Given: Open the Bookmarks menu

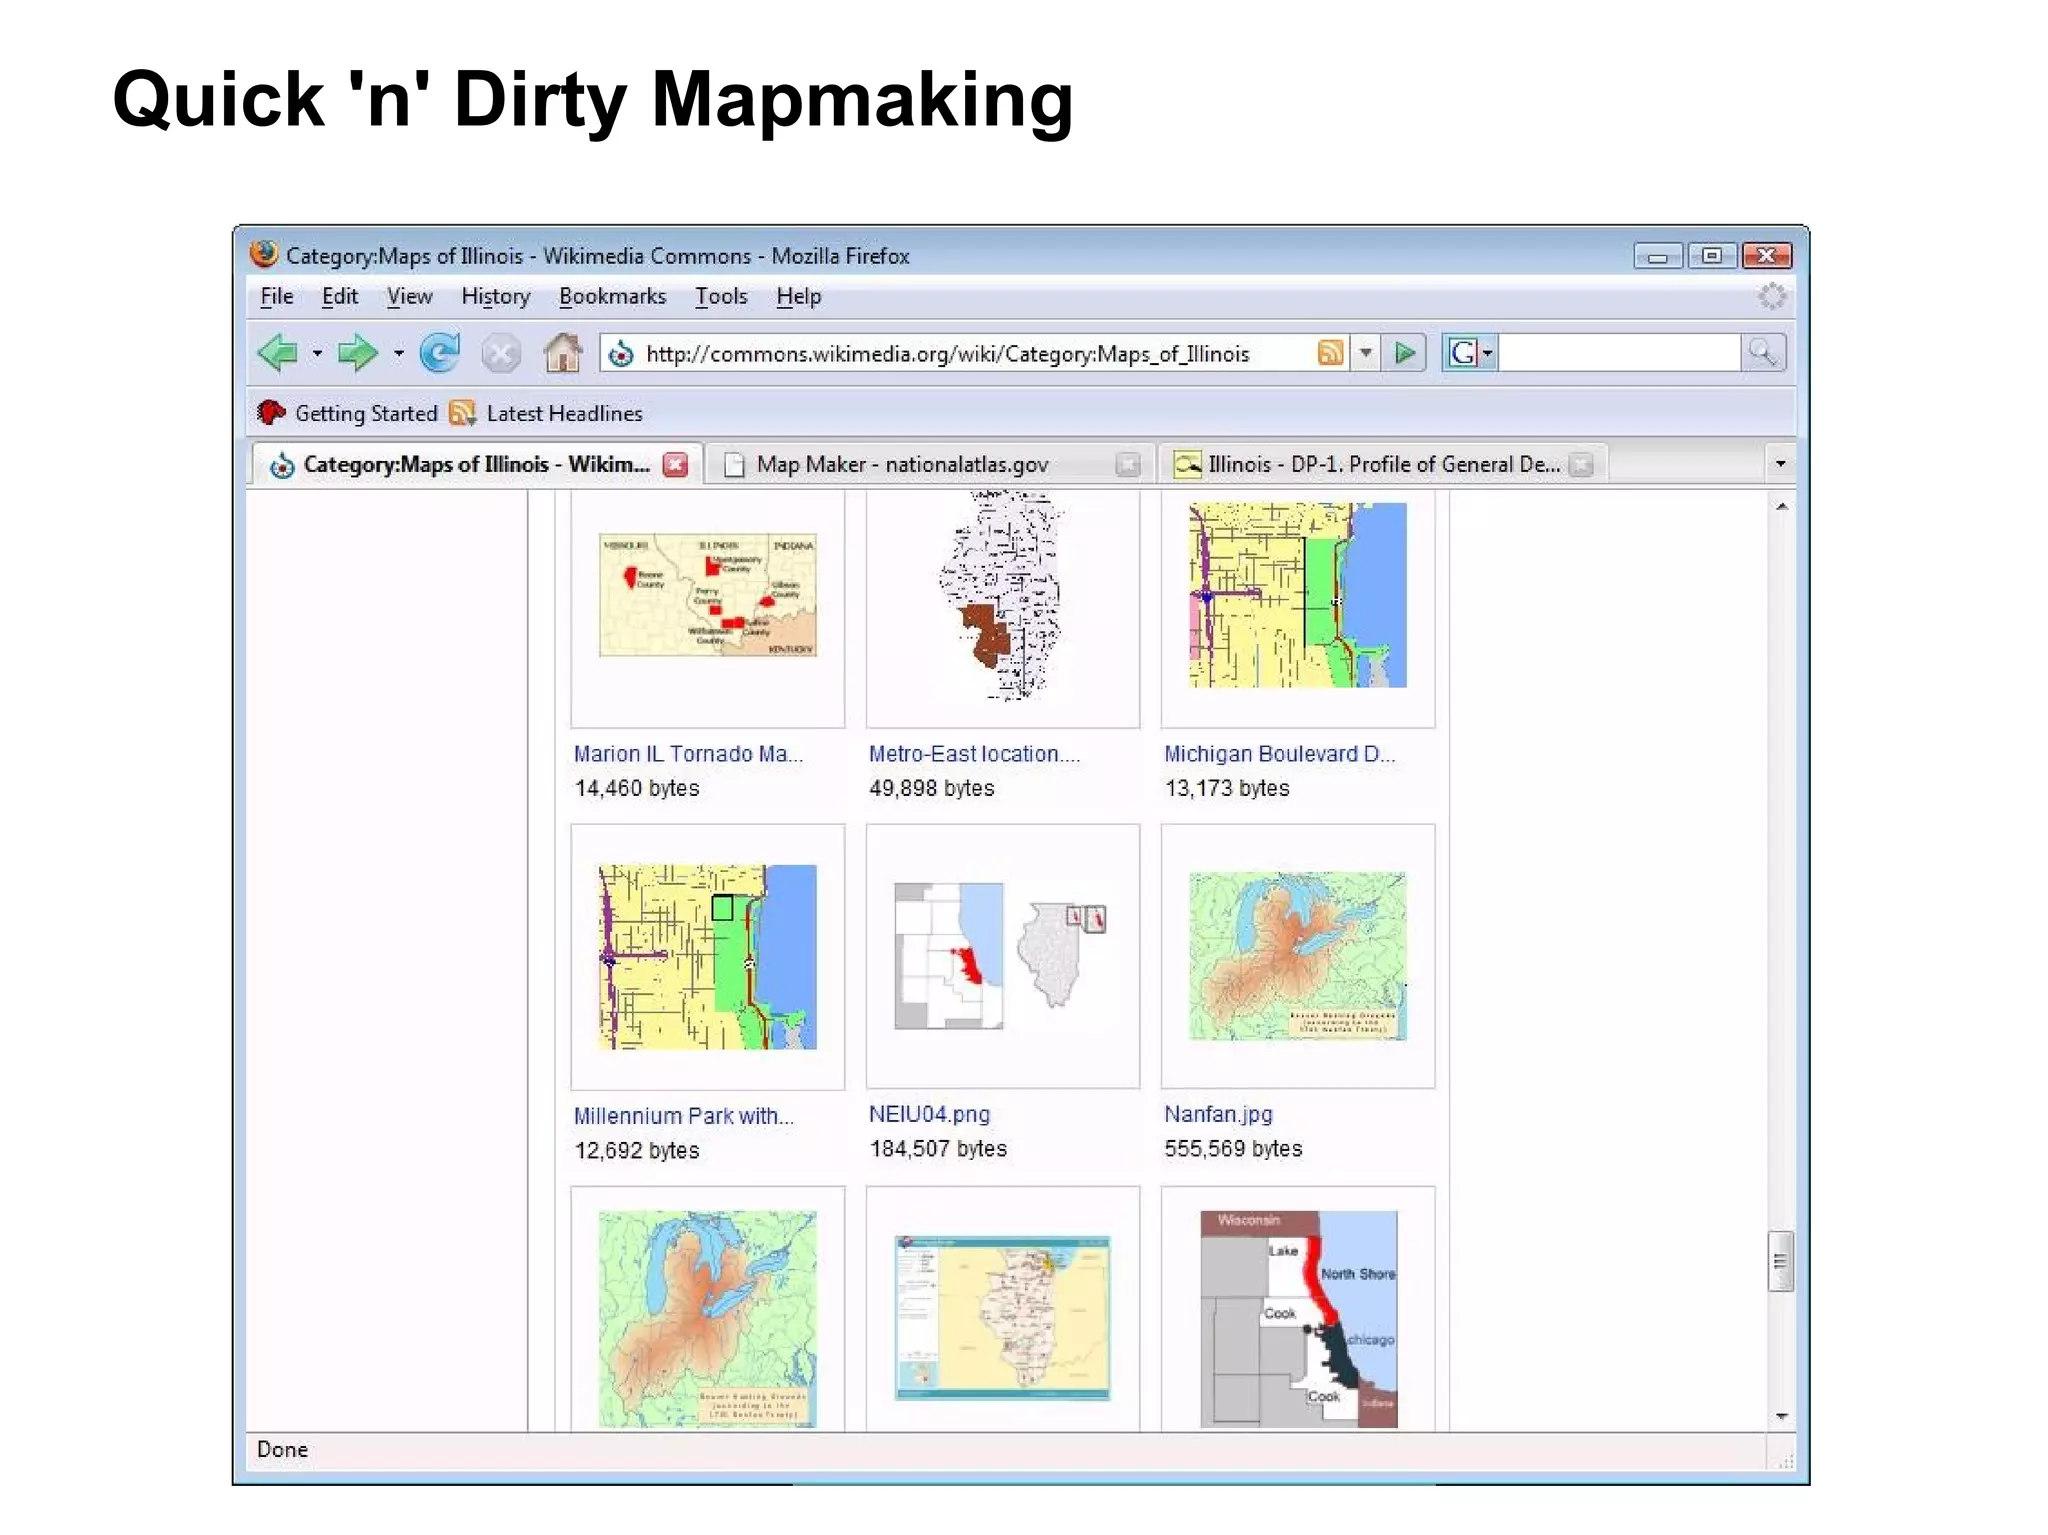Looking at the screenshot, I should [612, 296].
